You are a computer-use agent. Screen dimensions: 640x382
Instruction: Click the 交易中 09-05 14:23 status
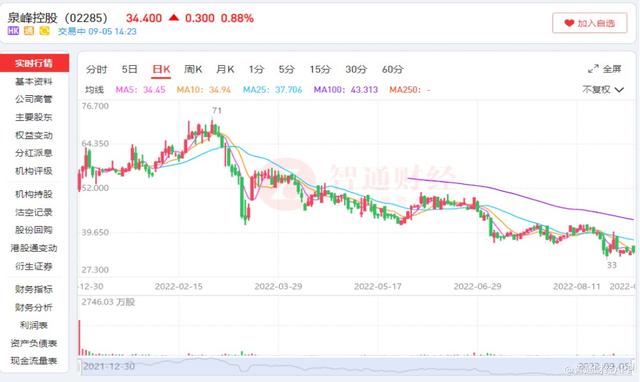97,31
